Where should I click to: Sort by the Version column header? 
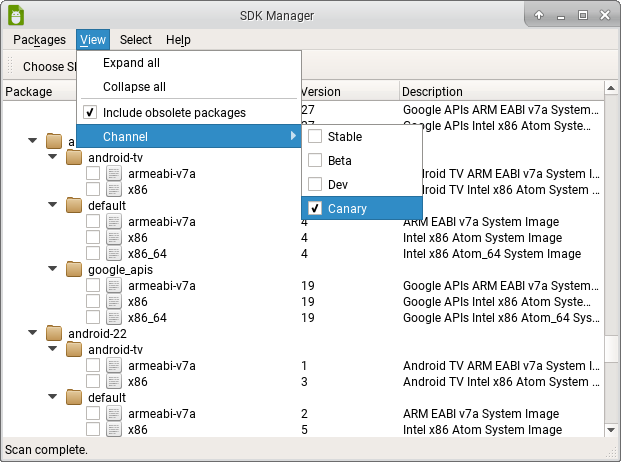[350, 91]
